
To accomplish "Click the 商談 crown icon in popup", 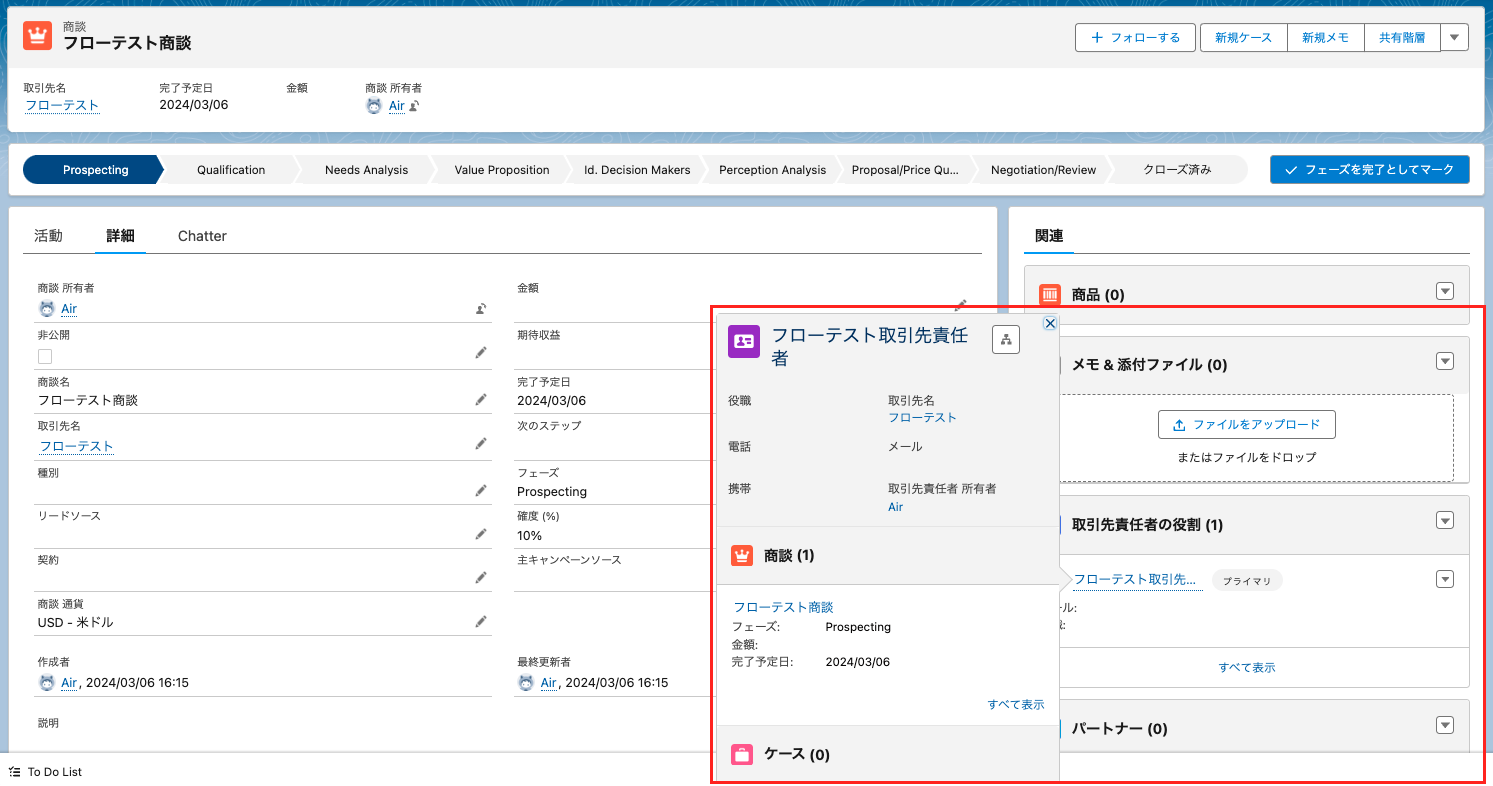I will pyautogui.click(x=742, y=555).
